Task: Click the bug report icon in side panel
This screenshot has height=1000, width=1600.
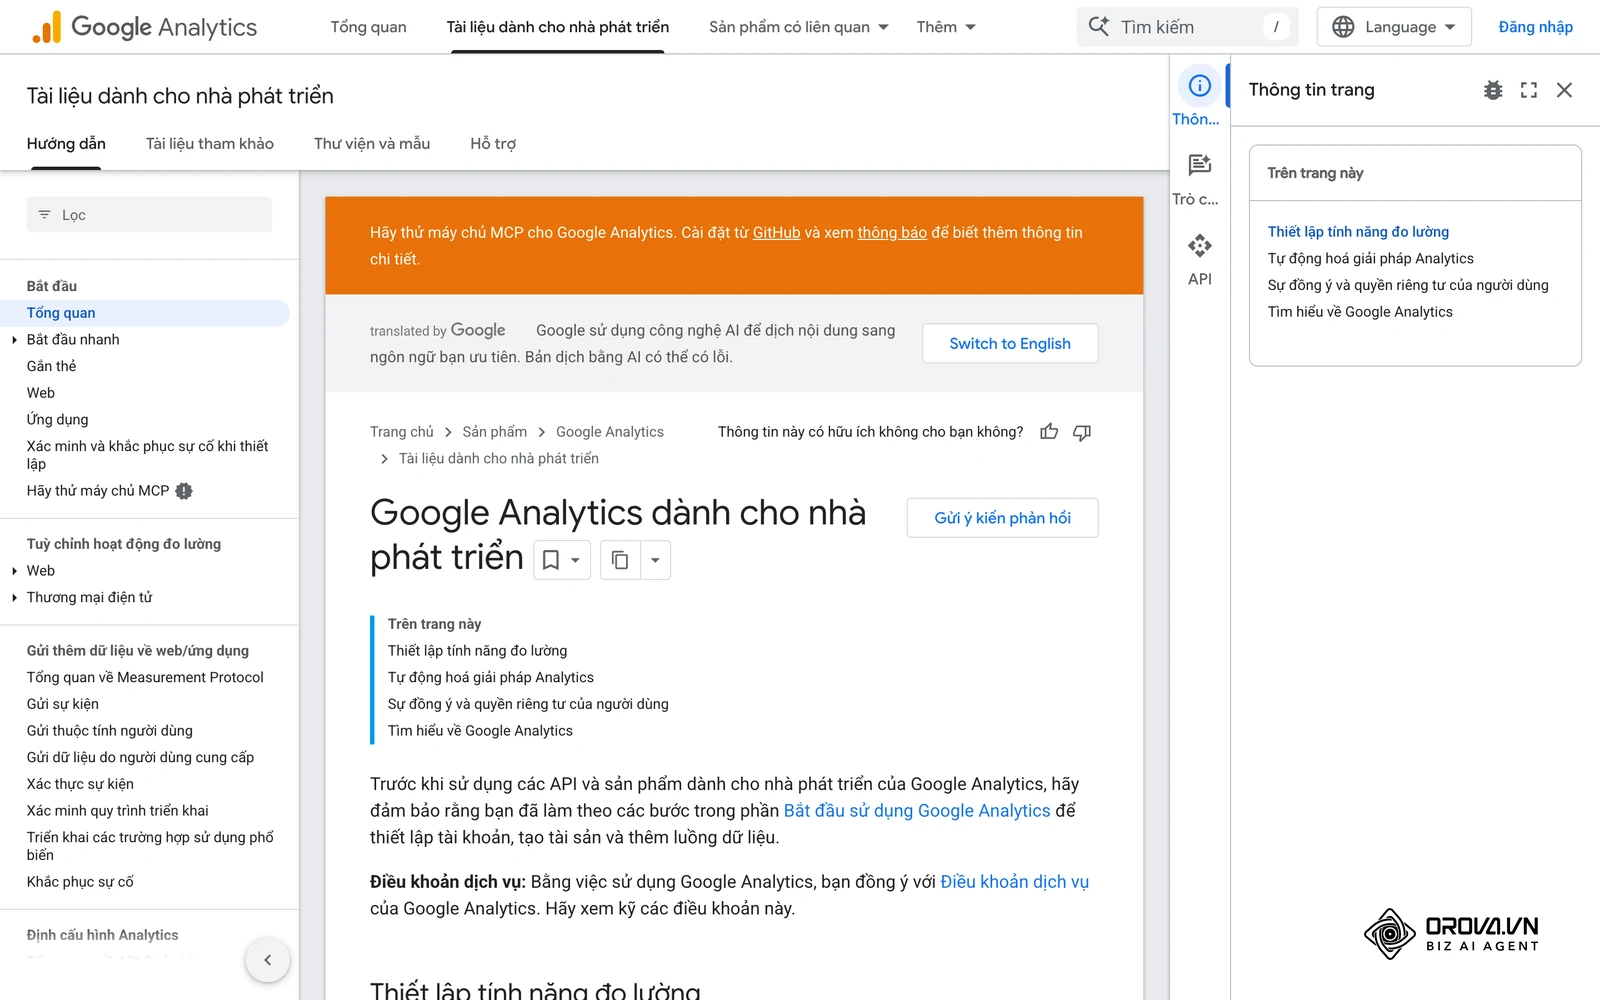Action: [1493, 90]
